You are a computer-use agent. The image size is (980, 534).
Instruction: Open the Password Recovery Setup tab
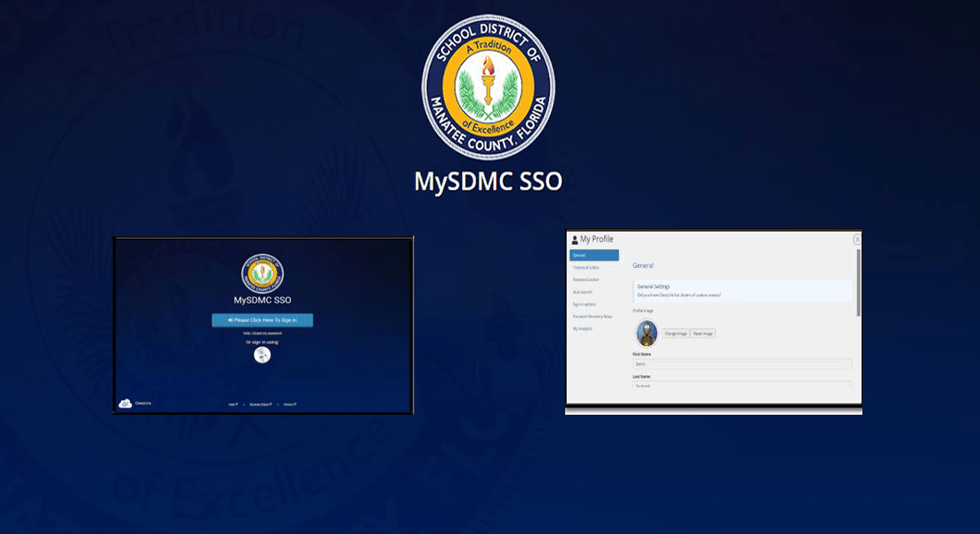592,316
